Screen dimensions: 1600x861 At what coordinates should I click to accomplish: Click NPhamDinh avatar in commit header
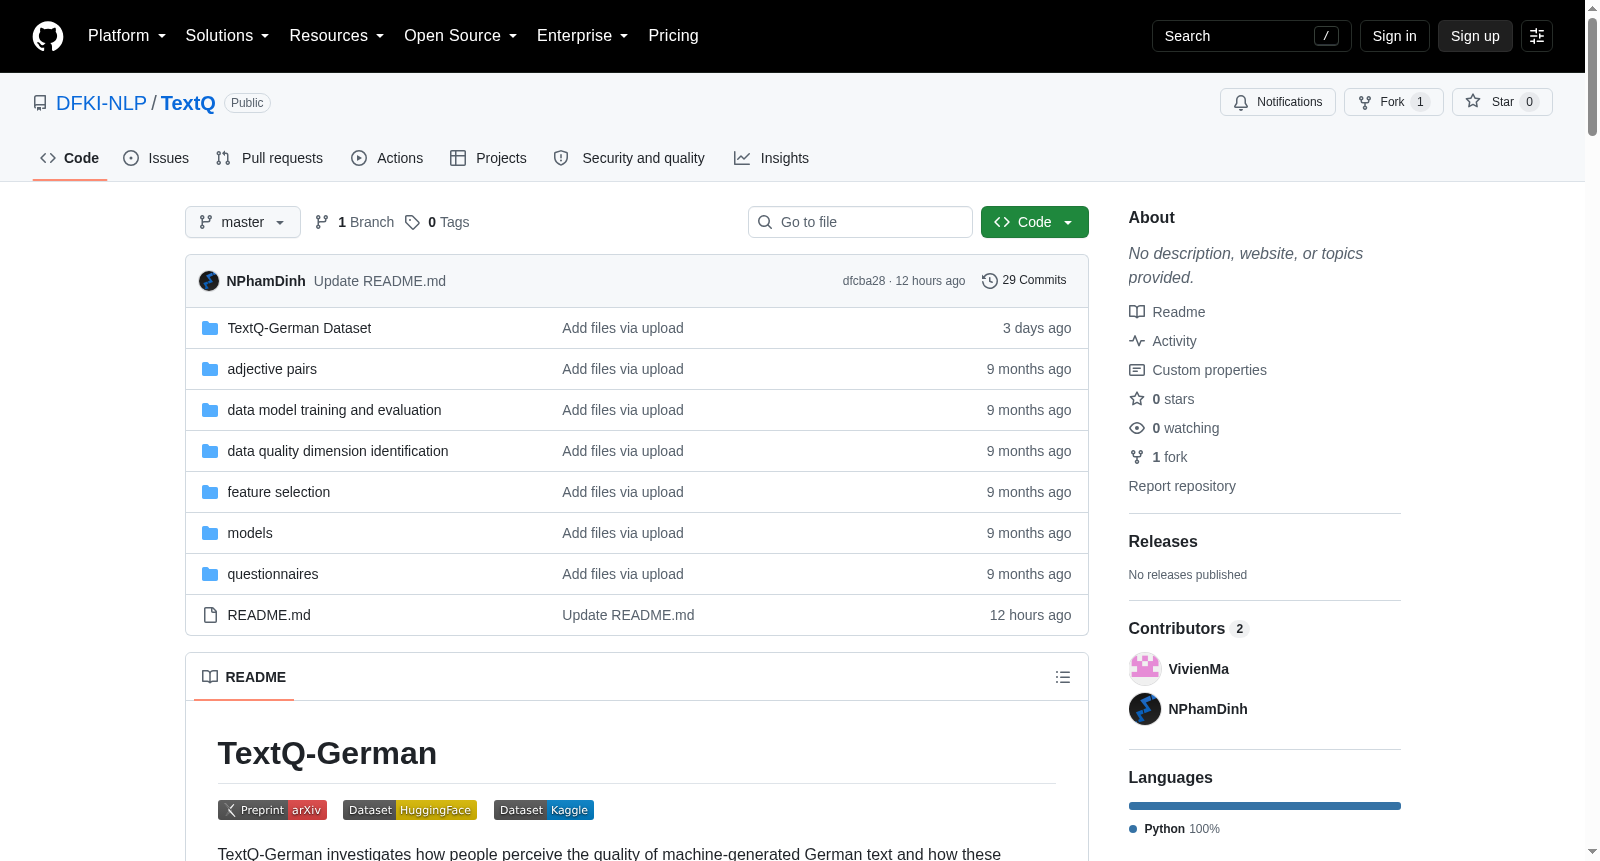[209, 281]
